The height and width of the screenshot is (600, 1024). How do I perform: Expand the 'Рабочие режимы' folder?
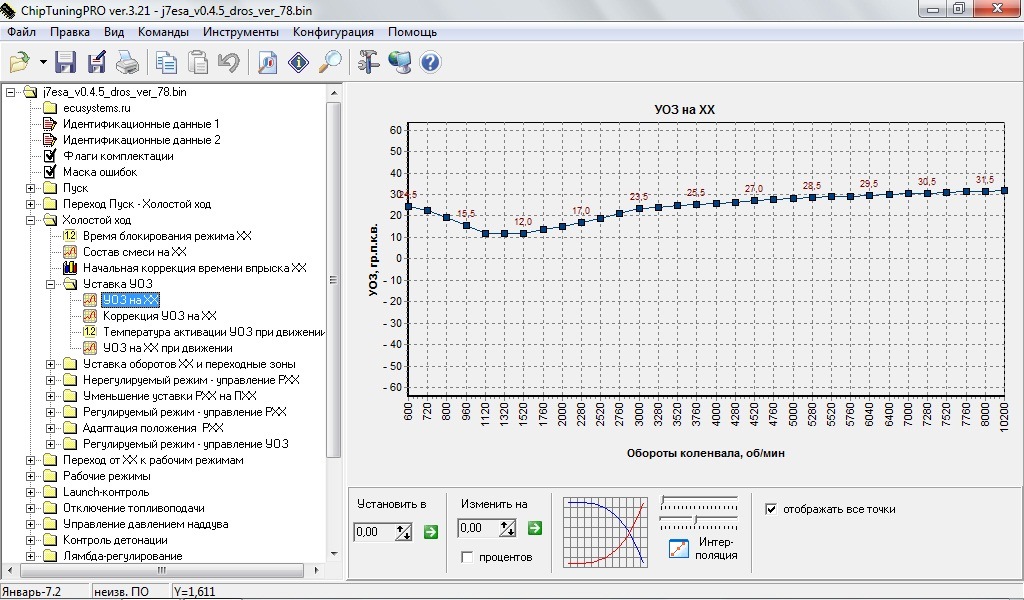point(30,476)
